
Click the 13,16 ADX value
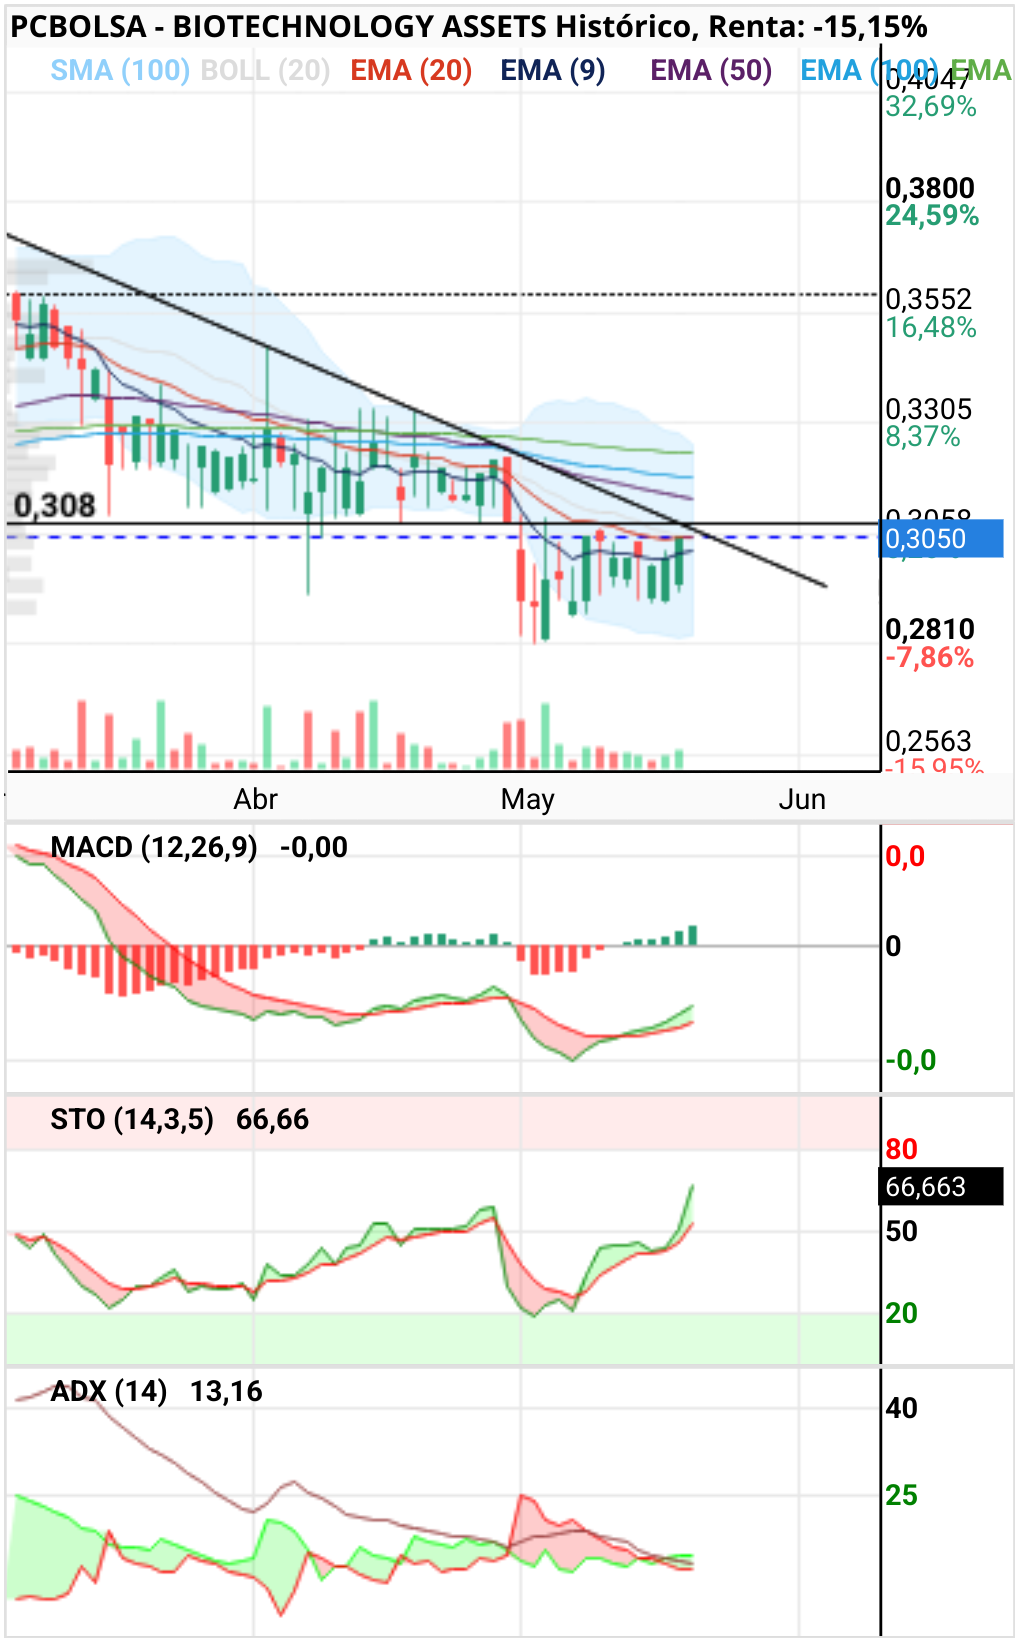click(226, 1391)
